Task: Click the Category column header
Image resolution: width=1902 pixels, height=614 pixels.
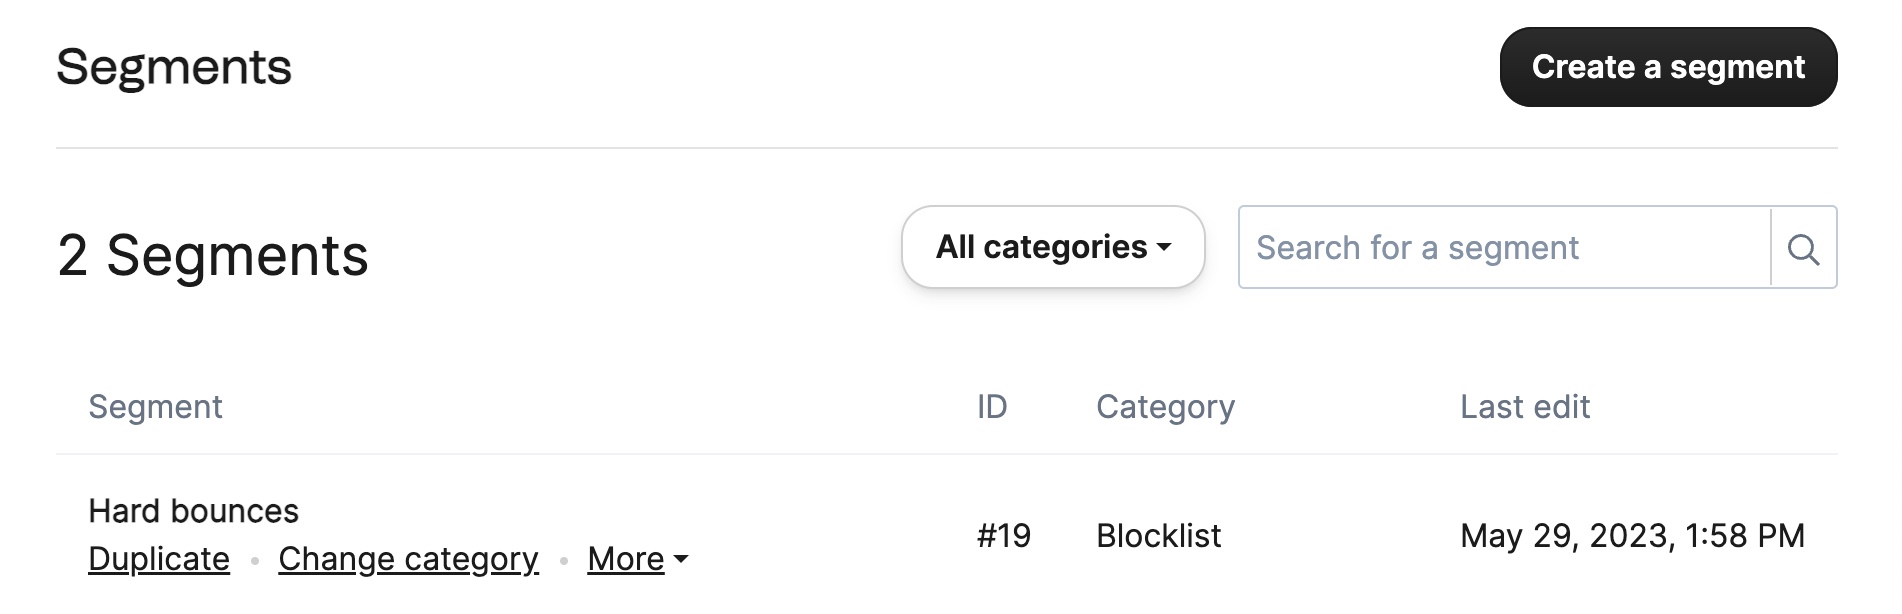Action: tap(1165, 407)
